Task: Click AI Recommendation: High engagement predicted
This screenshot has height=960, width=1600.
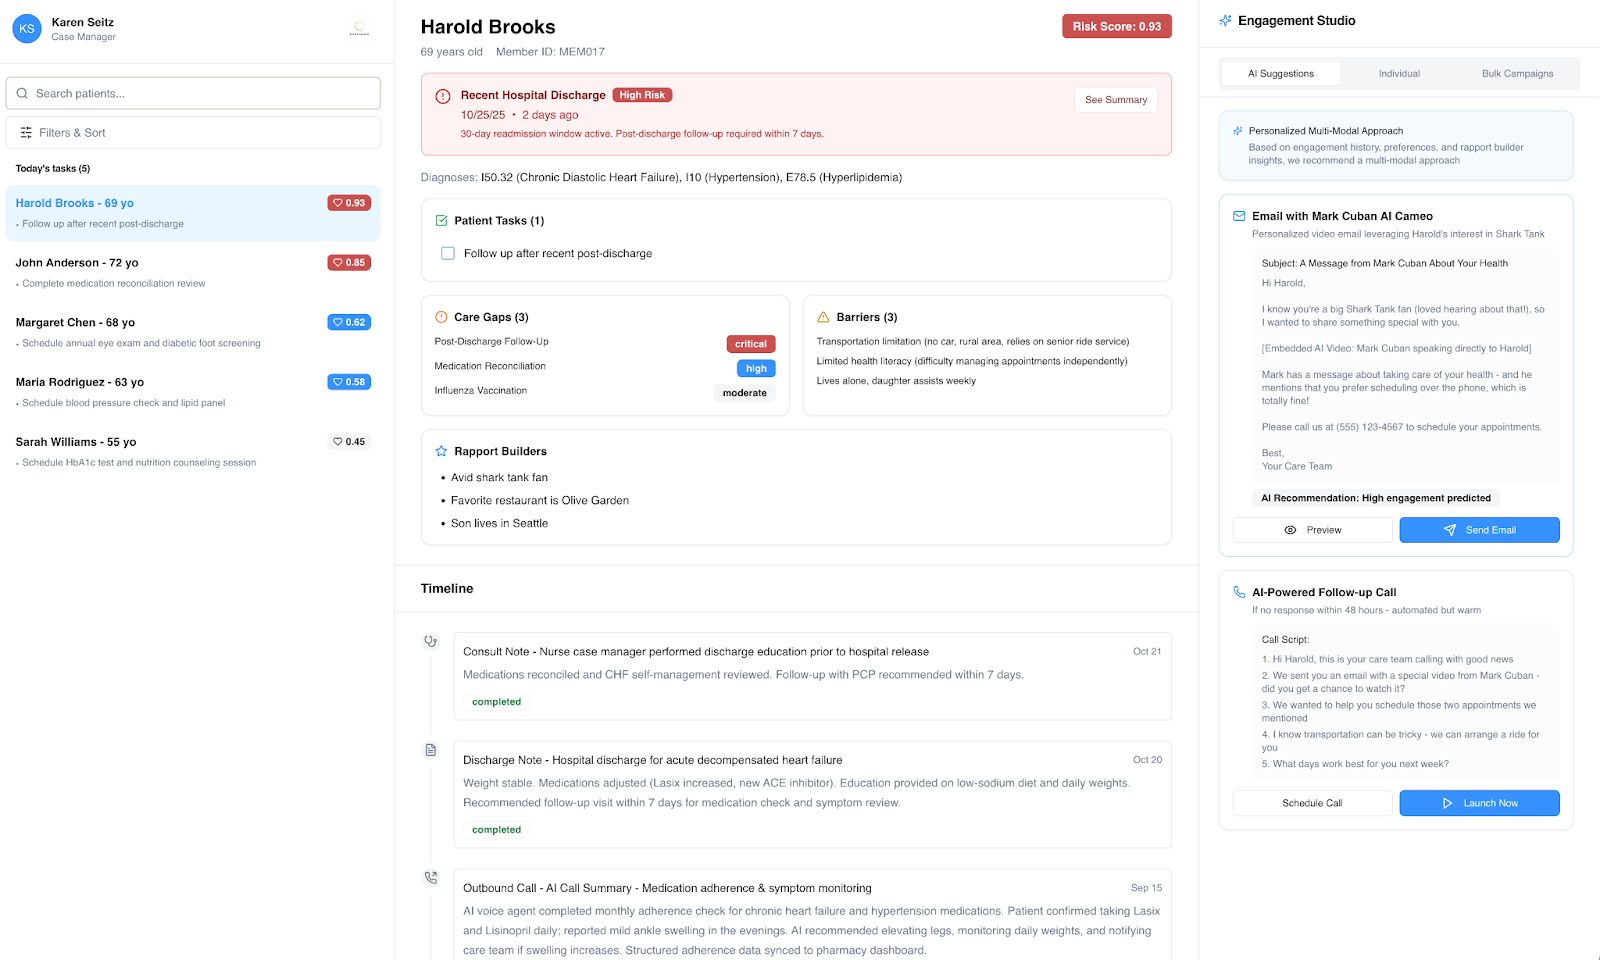Action: (1376, 498)
